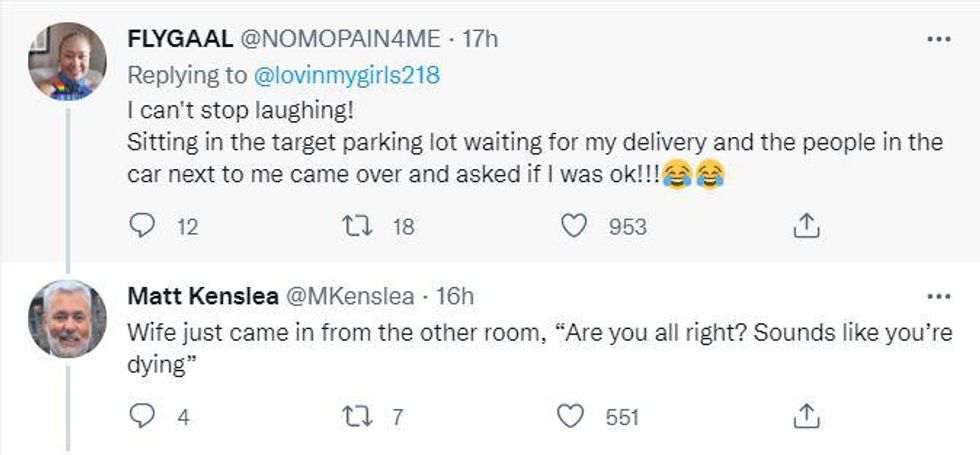The image size is (980, 455).
Task: Open more options on Matt Kenslea's tweet
Action: (x=939, y=297)
